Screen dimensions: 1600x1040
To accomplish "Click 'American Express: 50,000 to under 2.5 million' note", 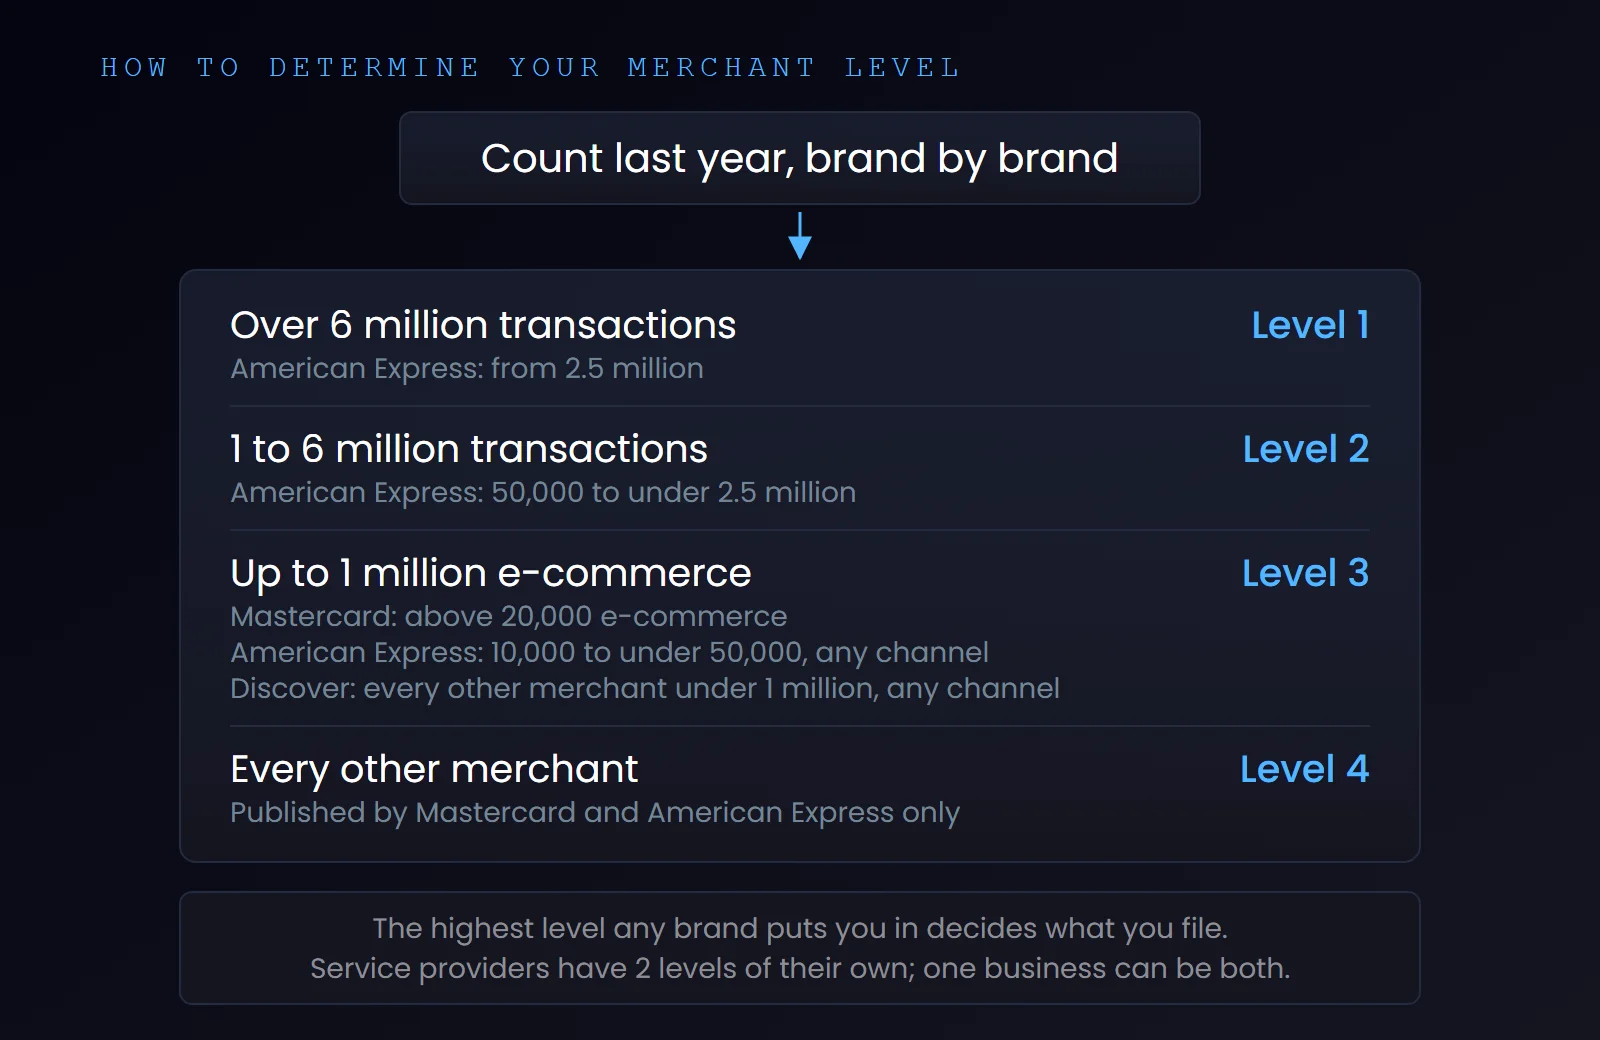I will 543,493.
